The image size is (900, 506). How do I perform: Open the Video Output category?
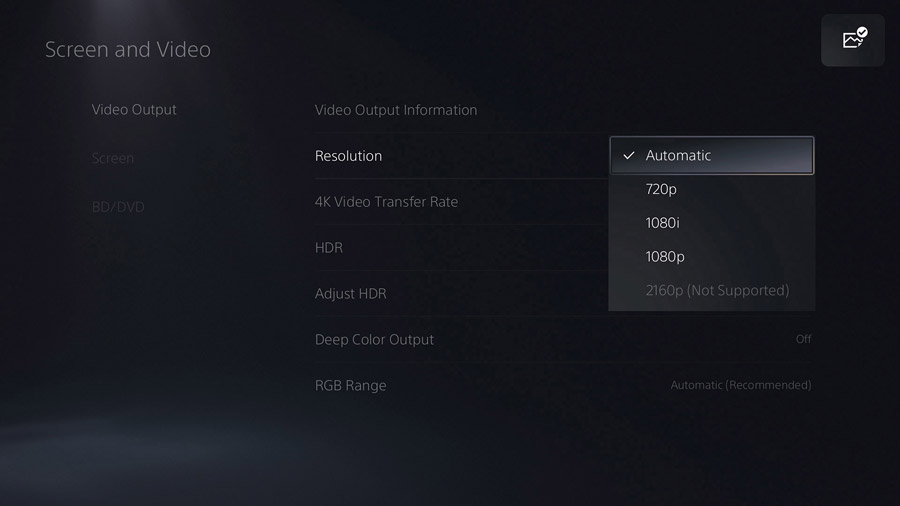[134, 110]
